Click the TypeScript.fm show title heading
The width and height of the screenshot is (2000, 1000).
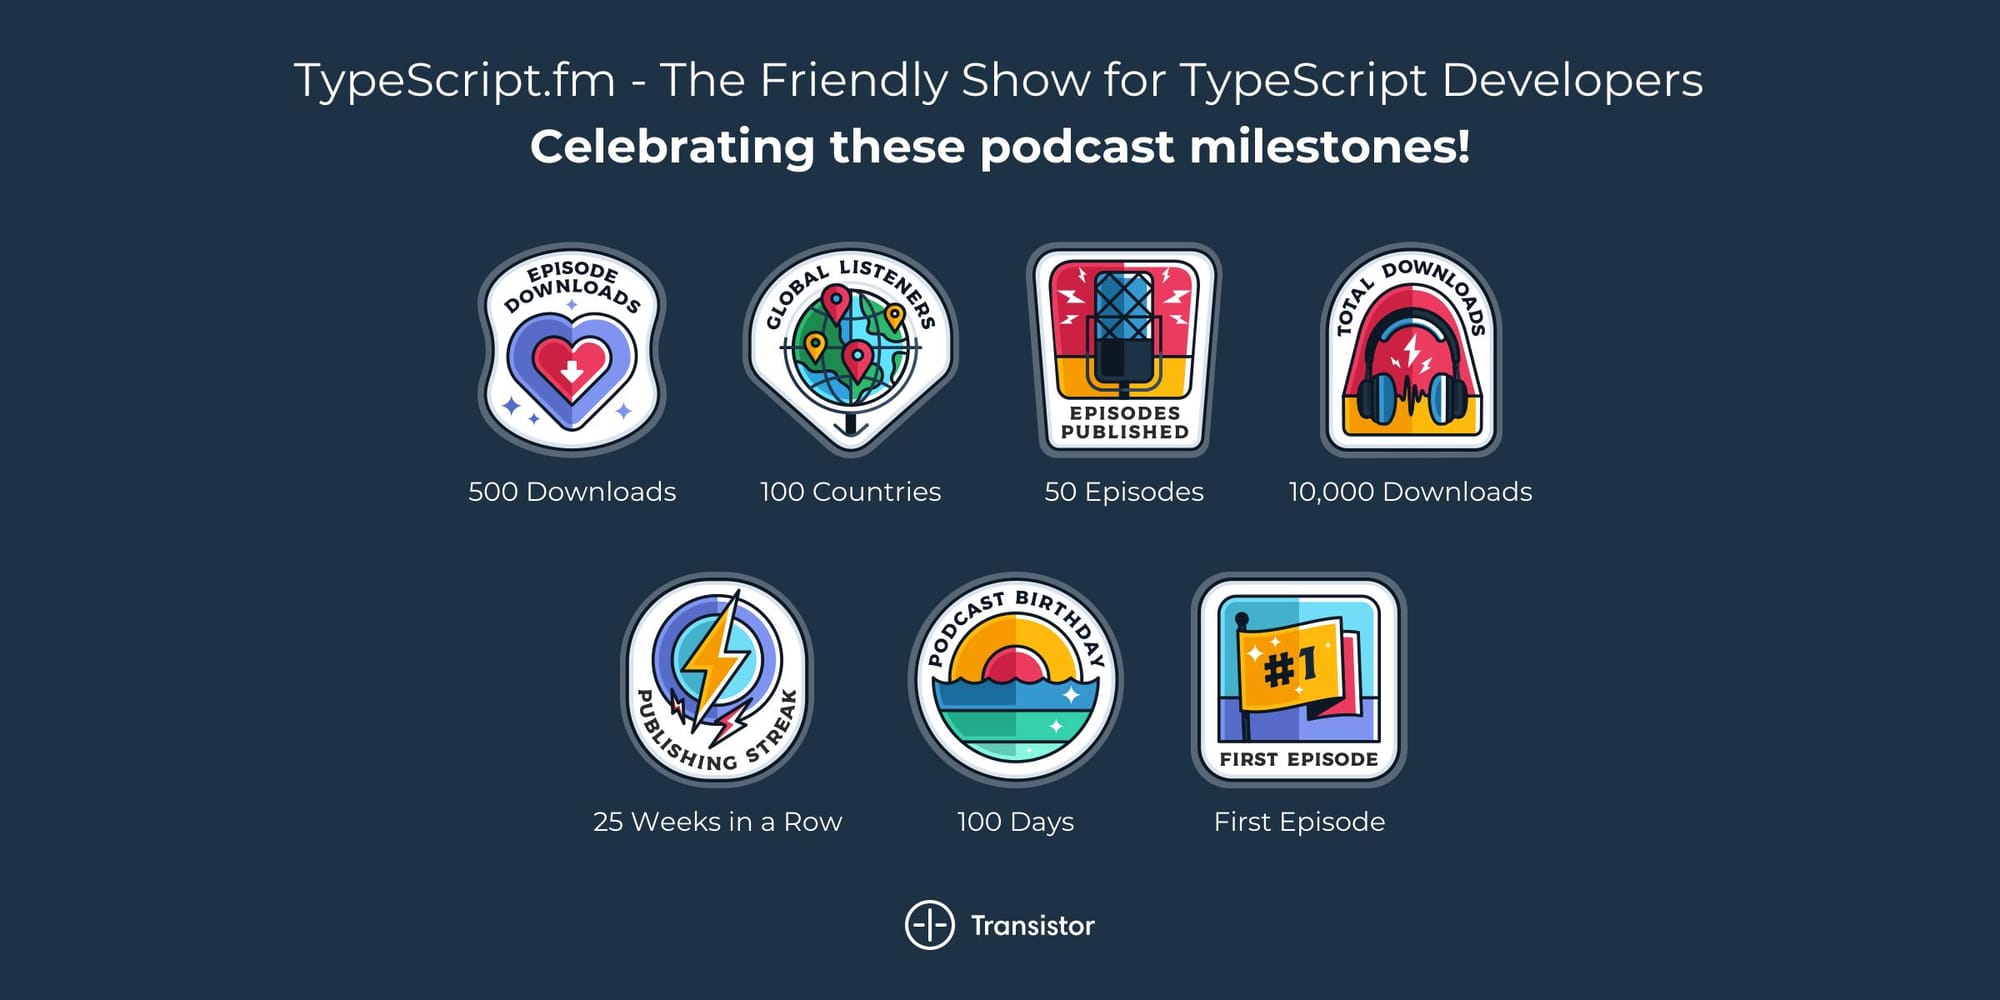(x=998, y=81)
